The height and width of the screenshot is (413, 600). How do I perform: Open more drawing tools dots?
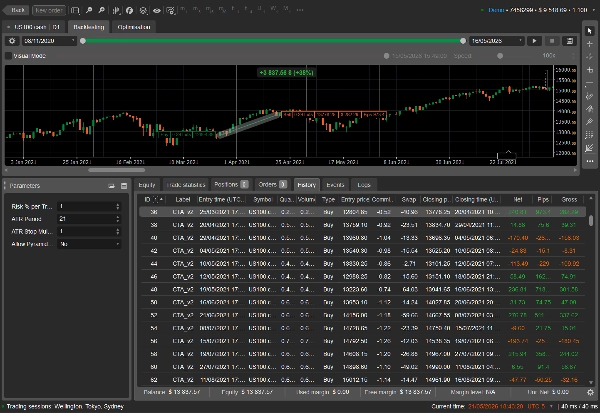coord(590,161)
